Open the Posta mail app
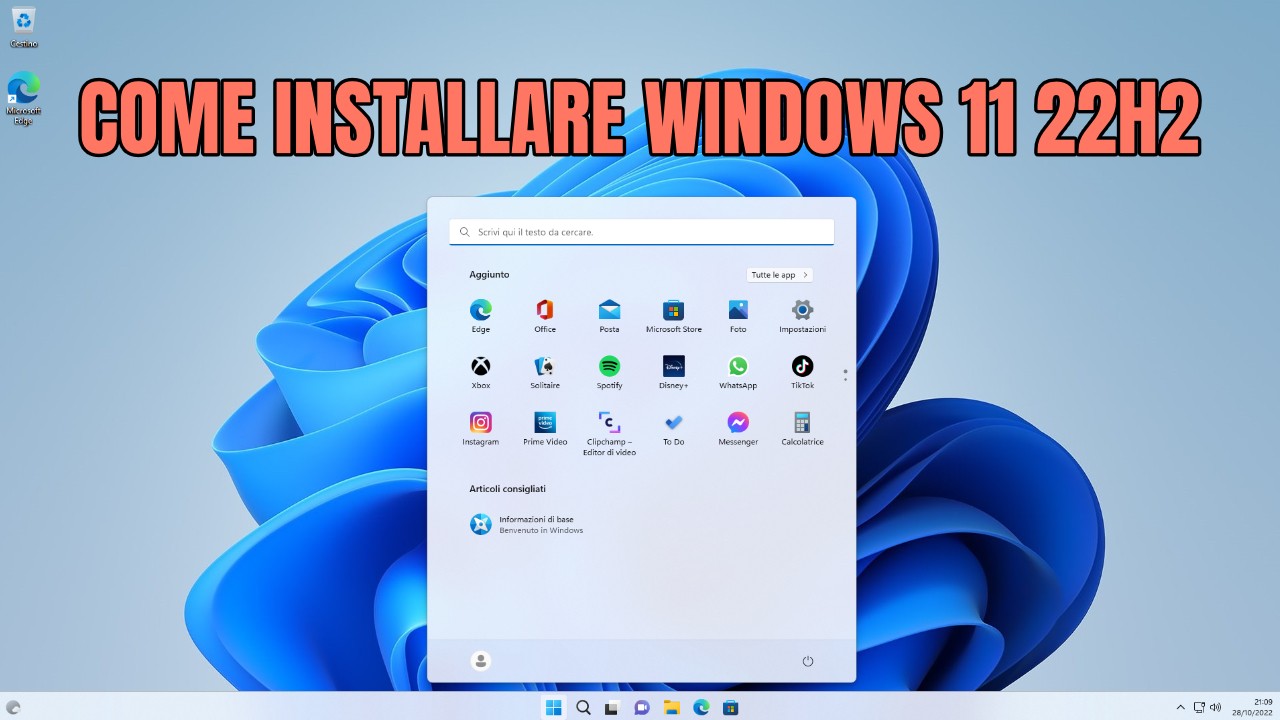1280x720 pixels. (x=609, y=315)
